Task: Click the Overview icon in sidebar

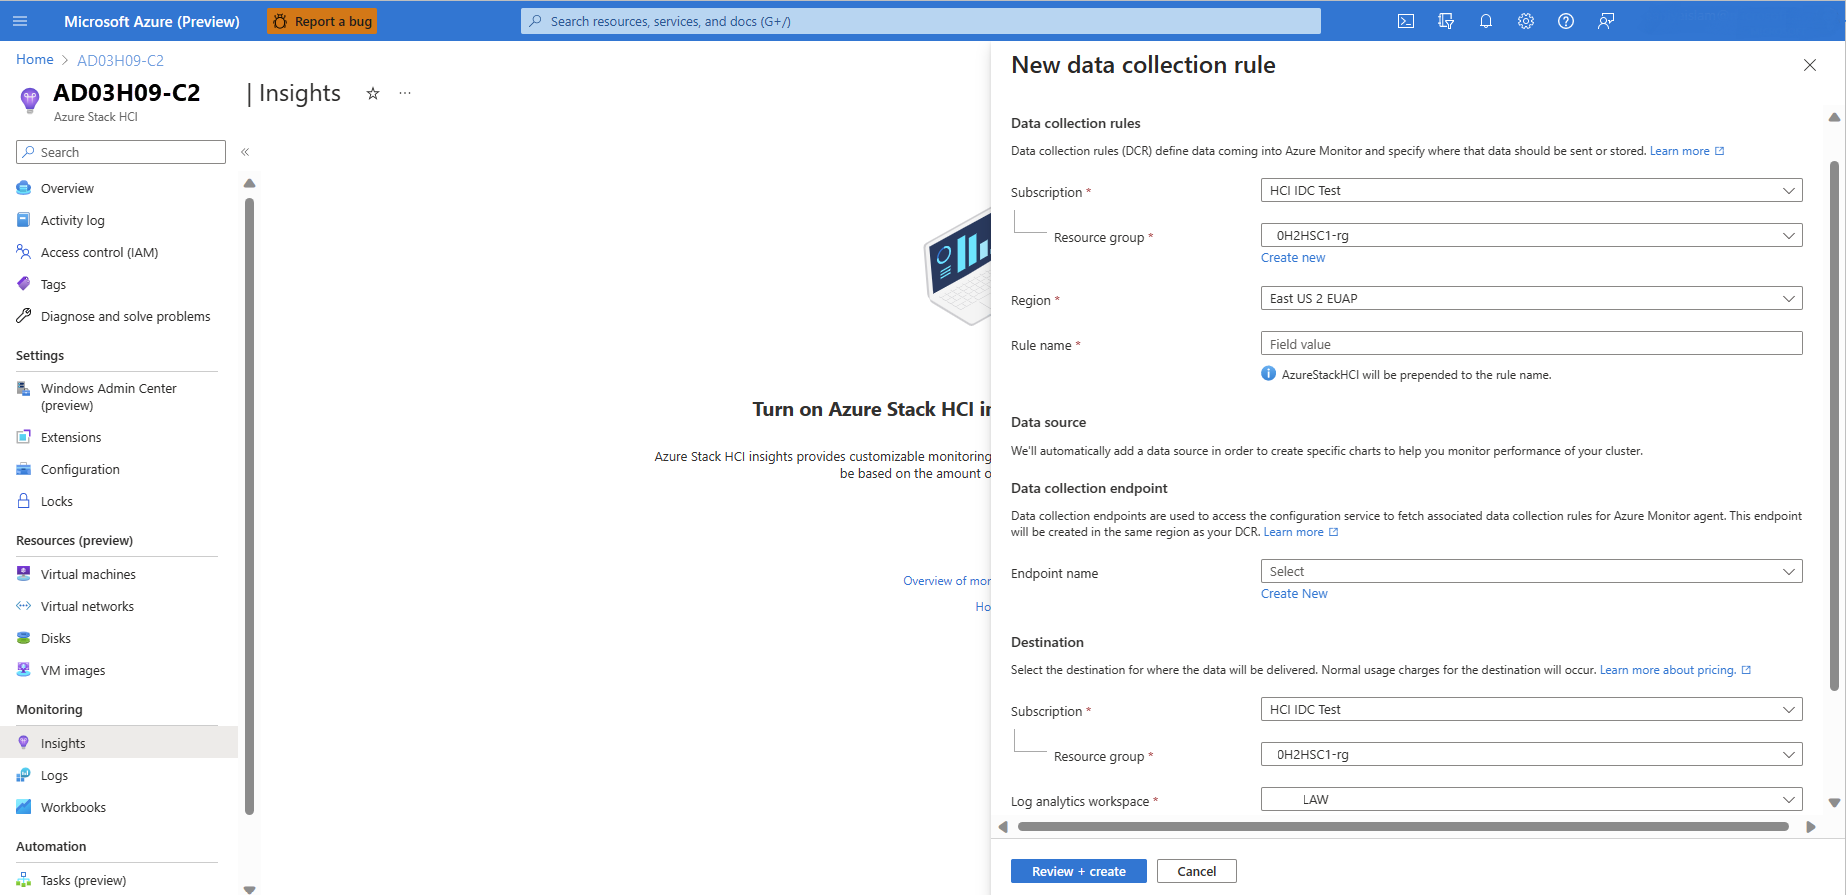Action: [24, 188]
